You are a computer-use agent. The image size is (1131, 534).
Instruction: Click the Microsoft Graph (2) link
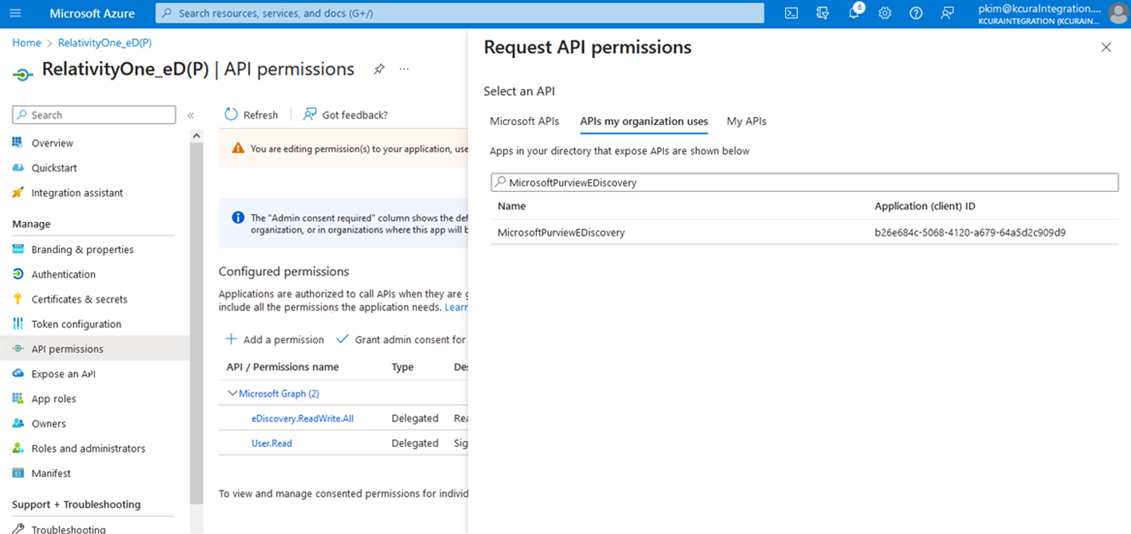tap(279, 393)
